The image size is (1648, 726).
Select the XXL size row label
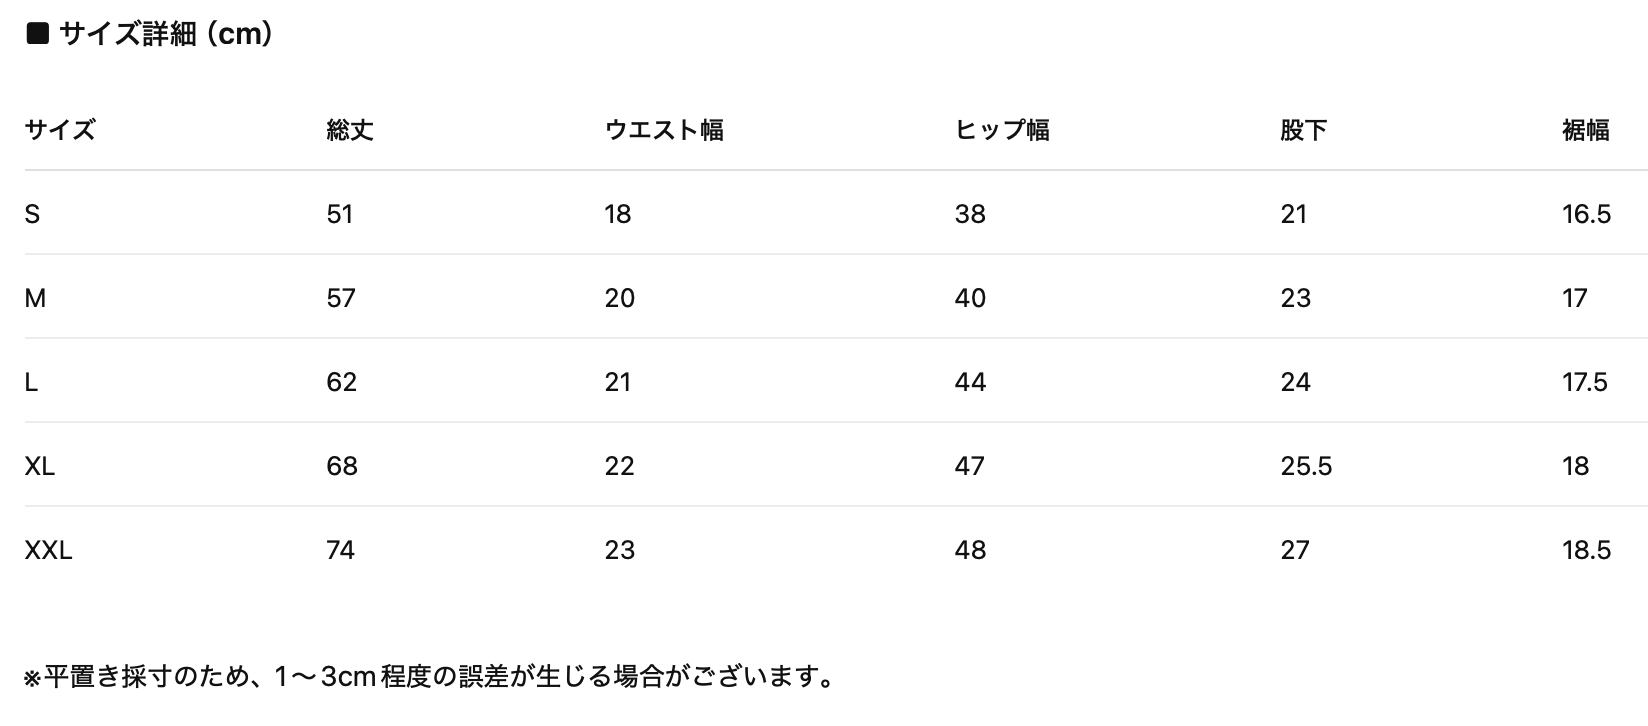point(48,550)
